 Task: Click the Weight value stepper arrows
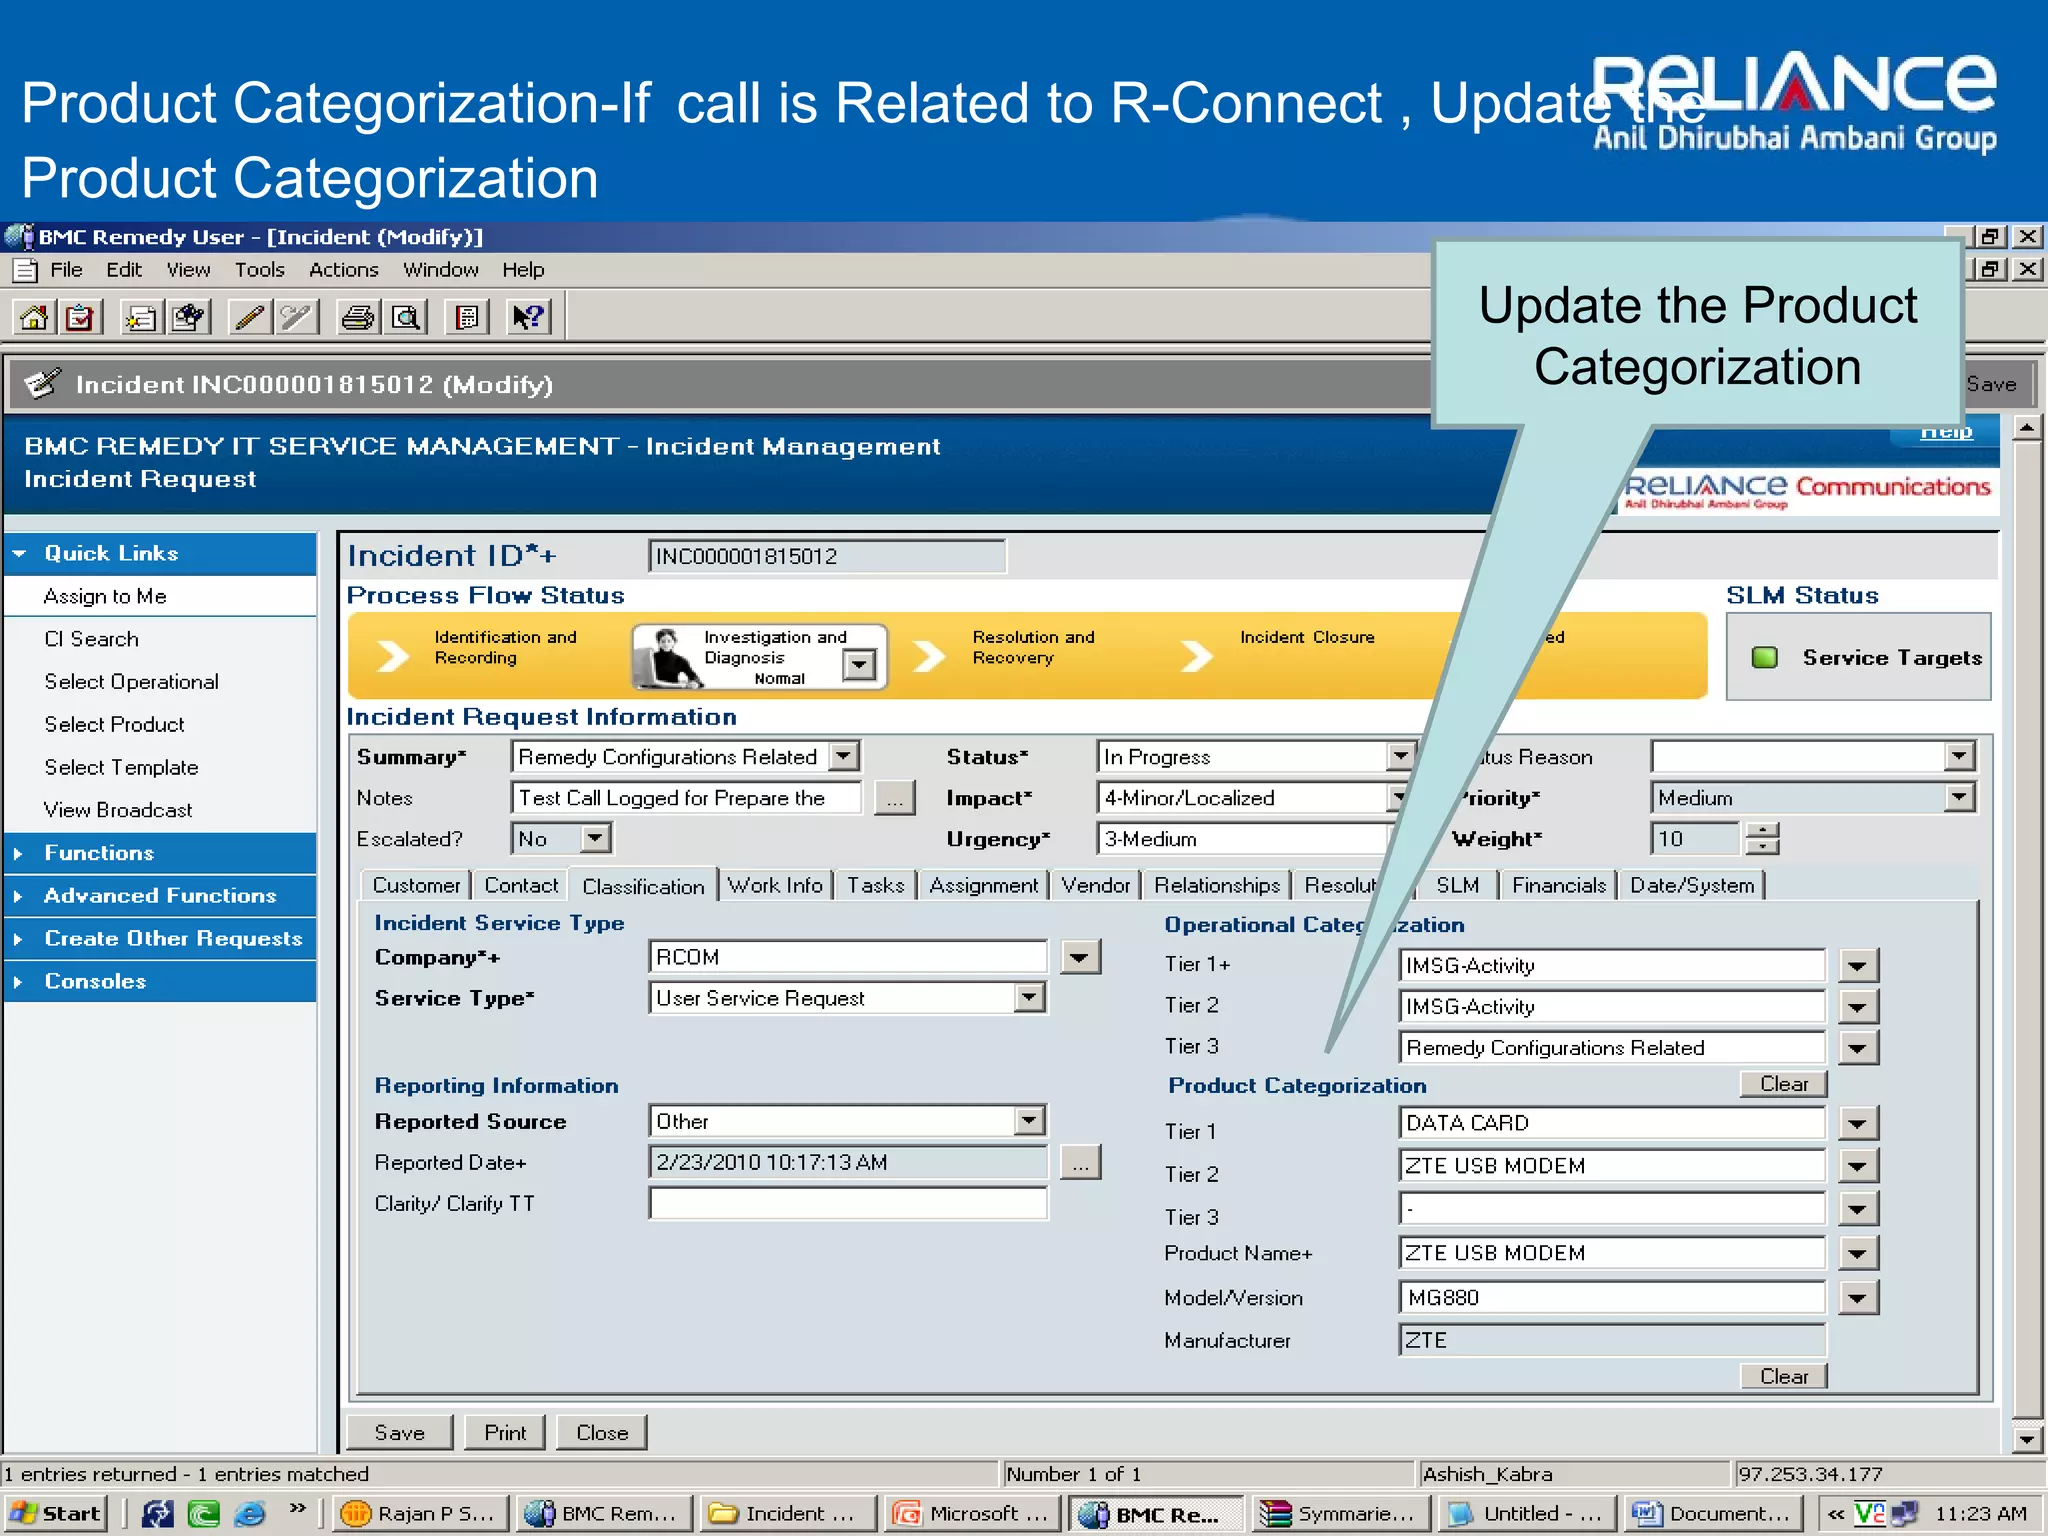coord(1763,838)
